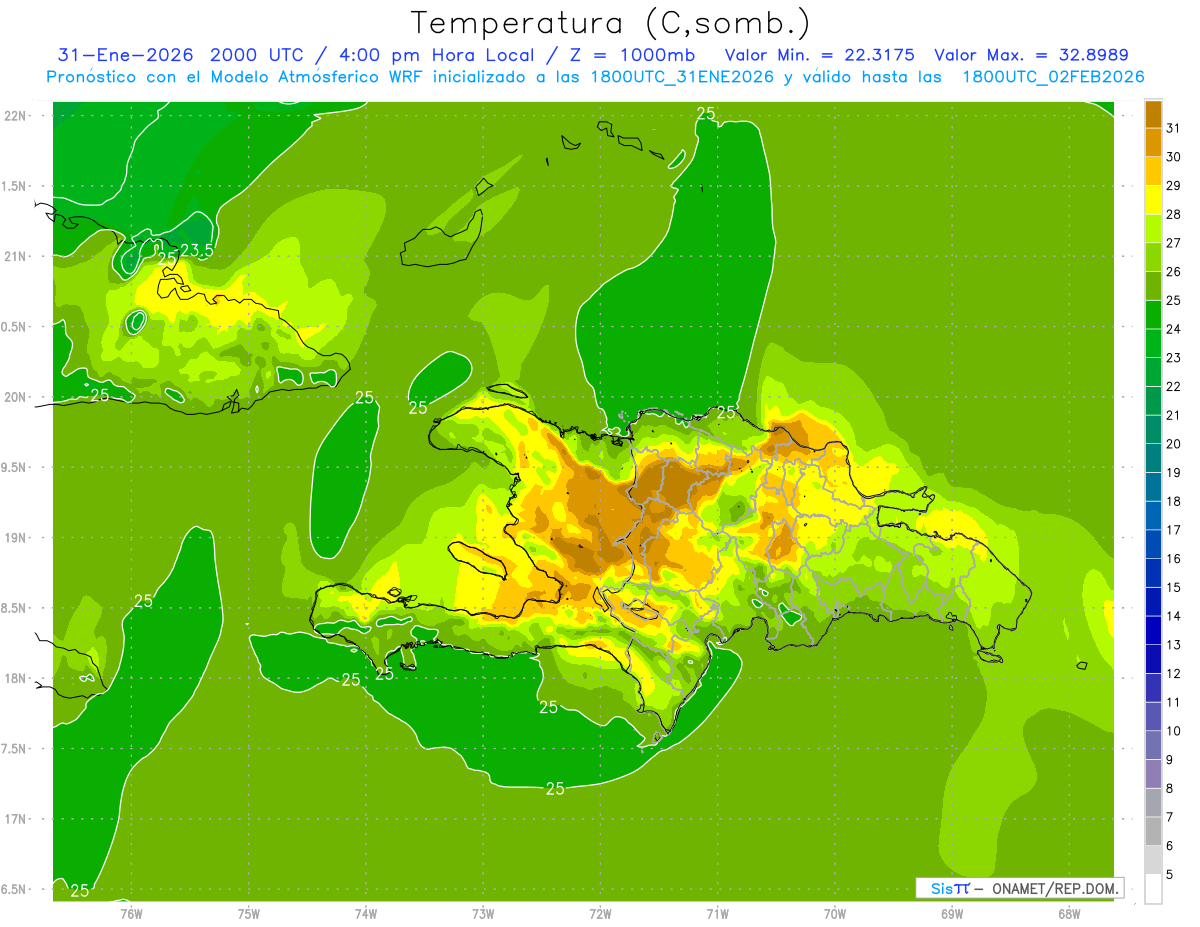Image resolution: width=1200 pixels, height=927 pixels.
Task: Click the '19N' latitude axis label
Action: coord(15,537)
